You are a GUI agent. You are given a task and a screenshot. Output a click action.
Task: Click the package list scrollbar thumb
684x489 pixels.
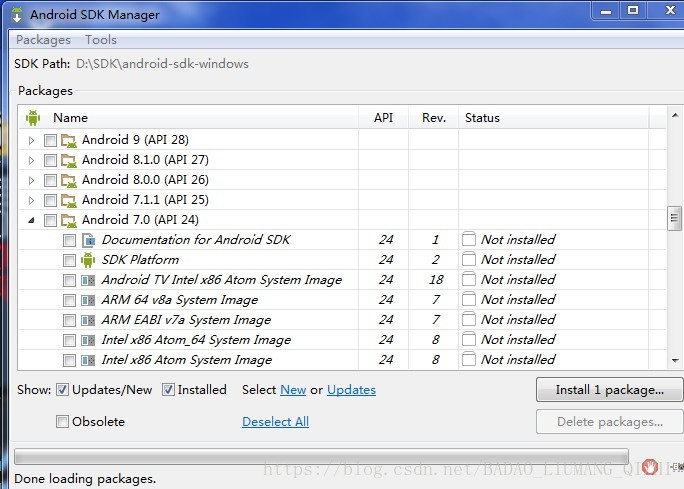(x=674, y=219)
